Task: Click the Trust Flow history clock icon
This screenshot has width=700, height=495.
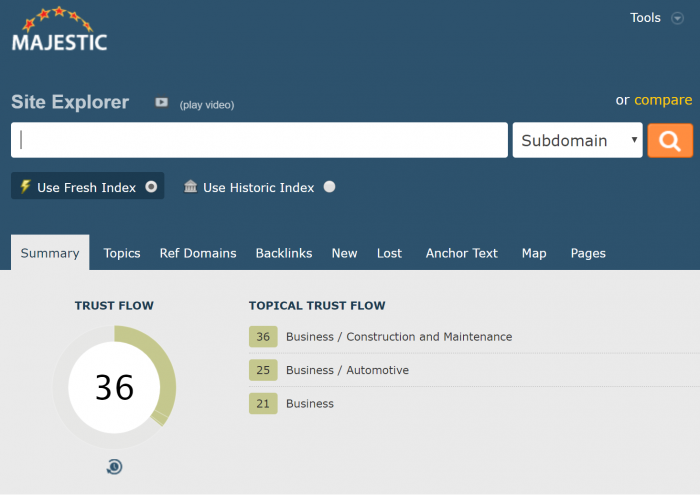Action: pos(114,466)
